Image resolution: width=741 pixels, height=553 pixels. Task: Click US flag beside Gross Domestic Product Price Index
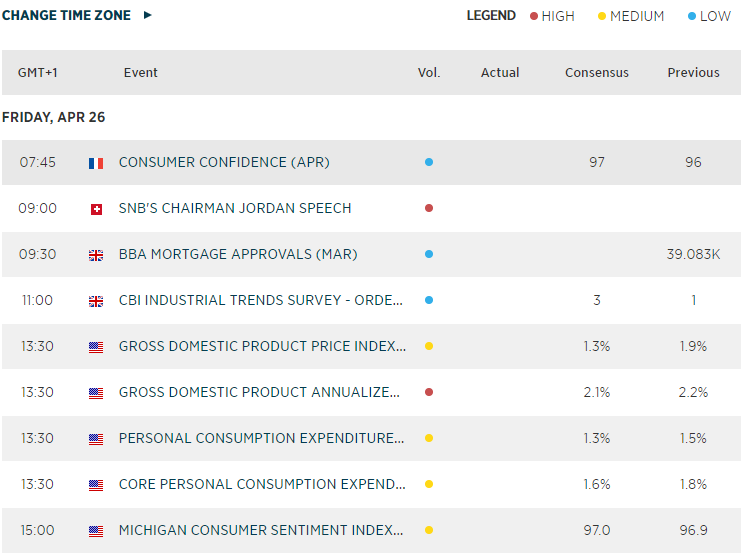click(96, 347)
